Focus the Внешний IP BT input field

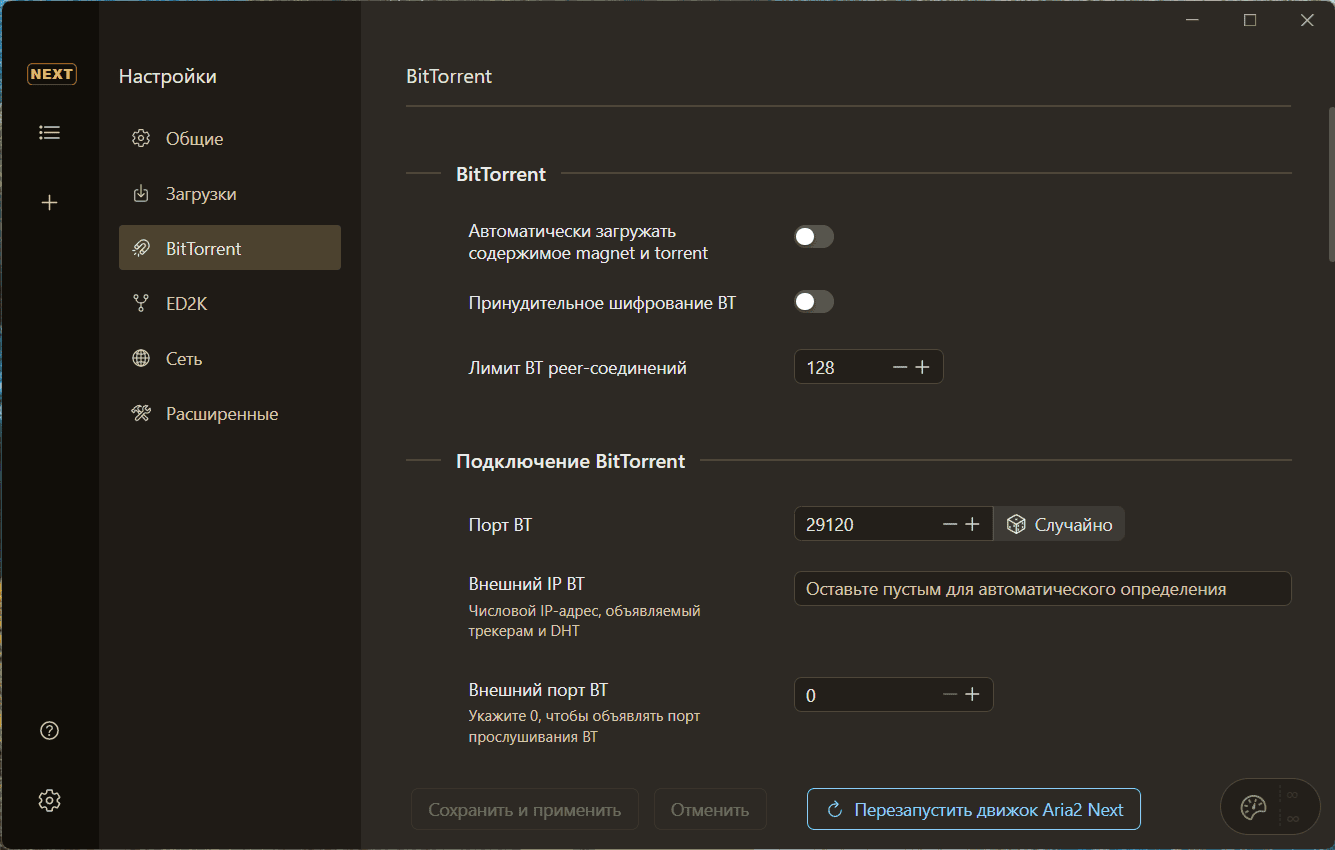pyautogui.click(x=1043, y=589)
